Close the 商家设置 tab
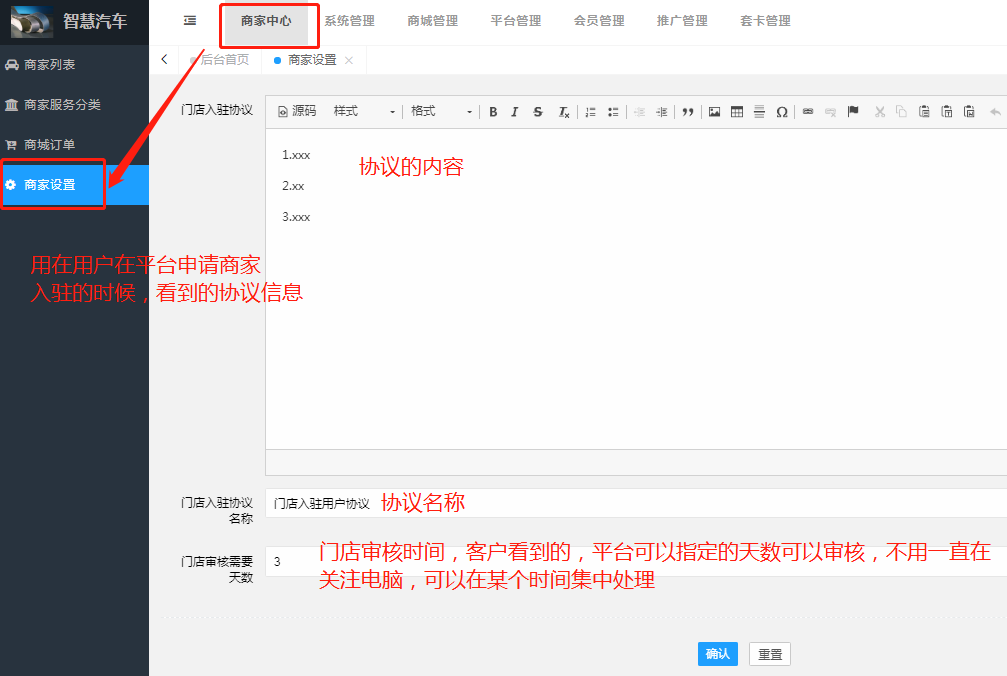Screen dimensions: 1007x676 [x=349, y=60]
